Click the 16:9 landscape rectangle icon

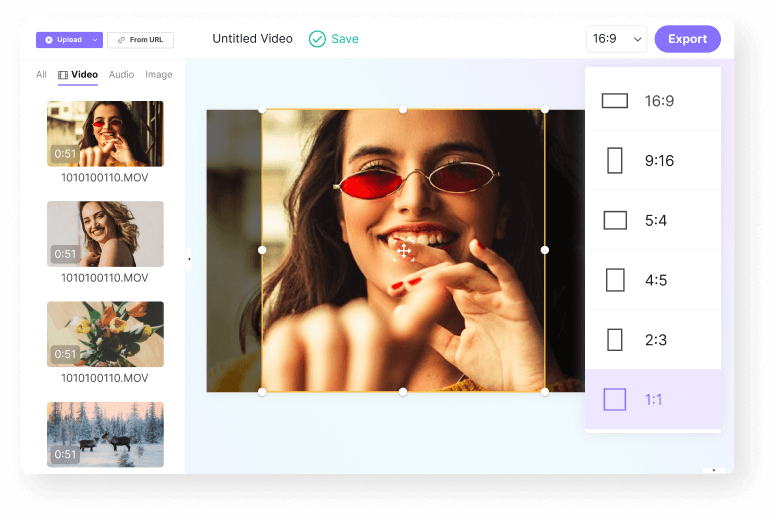(x=614, y=101)
